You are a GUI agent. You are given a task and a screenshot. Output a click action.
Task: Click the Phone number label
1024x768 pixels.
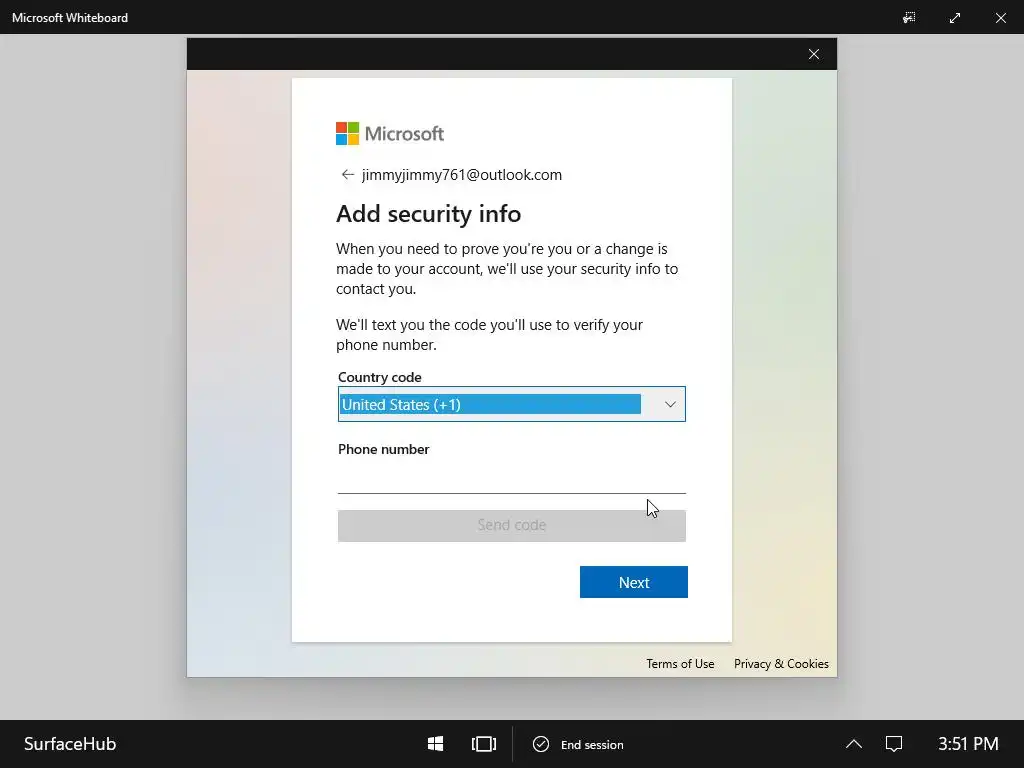coord(383,449)
